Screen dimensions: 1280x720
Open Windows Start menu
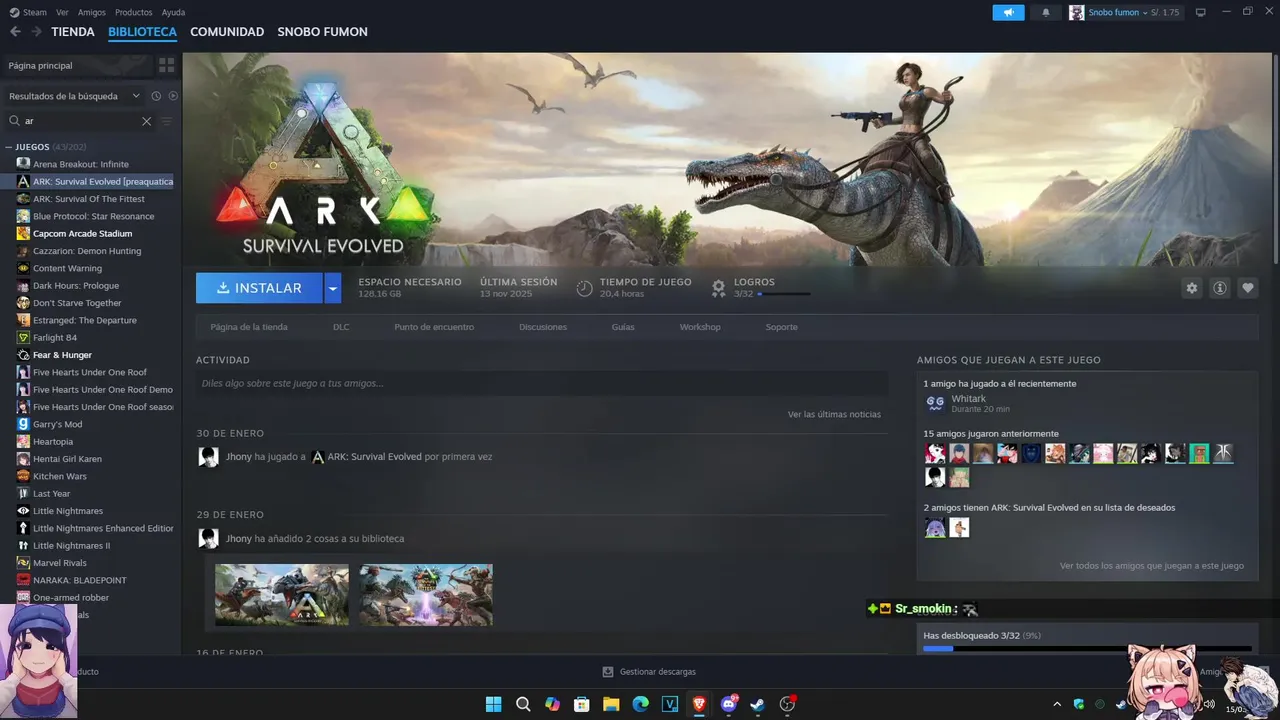tap(493, 704)
